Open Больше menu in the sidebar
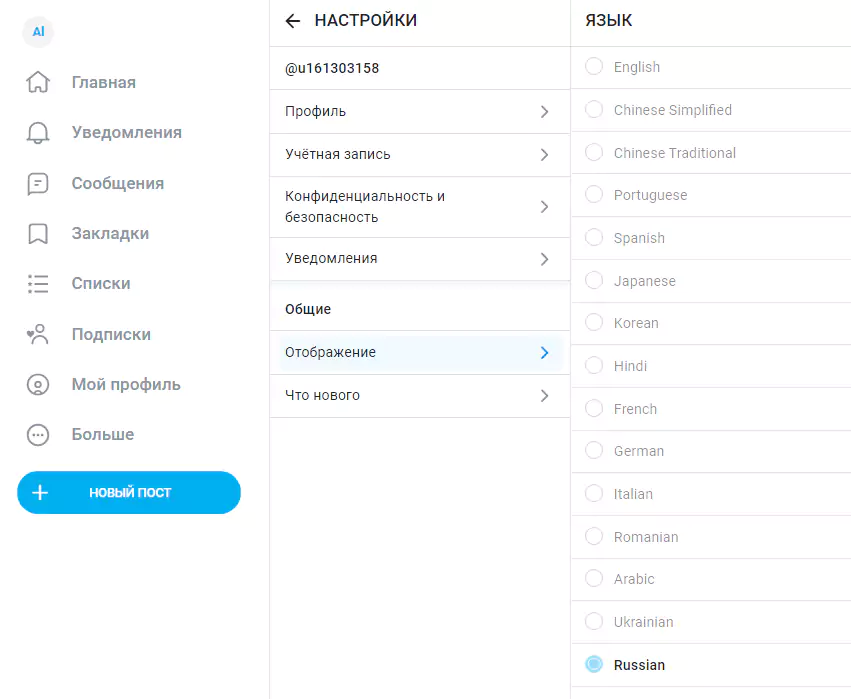Image resolution: width=851 pixels, height=699 pixels. coord(103,434)
